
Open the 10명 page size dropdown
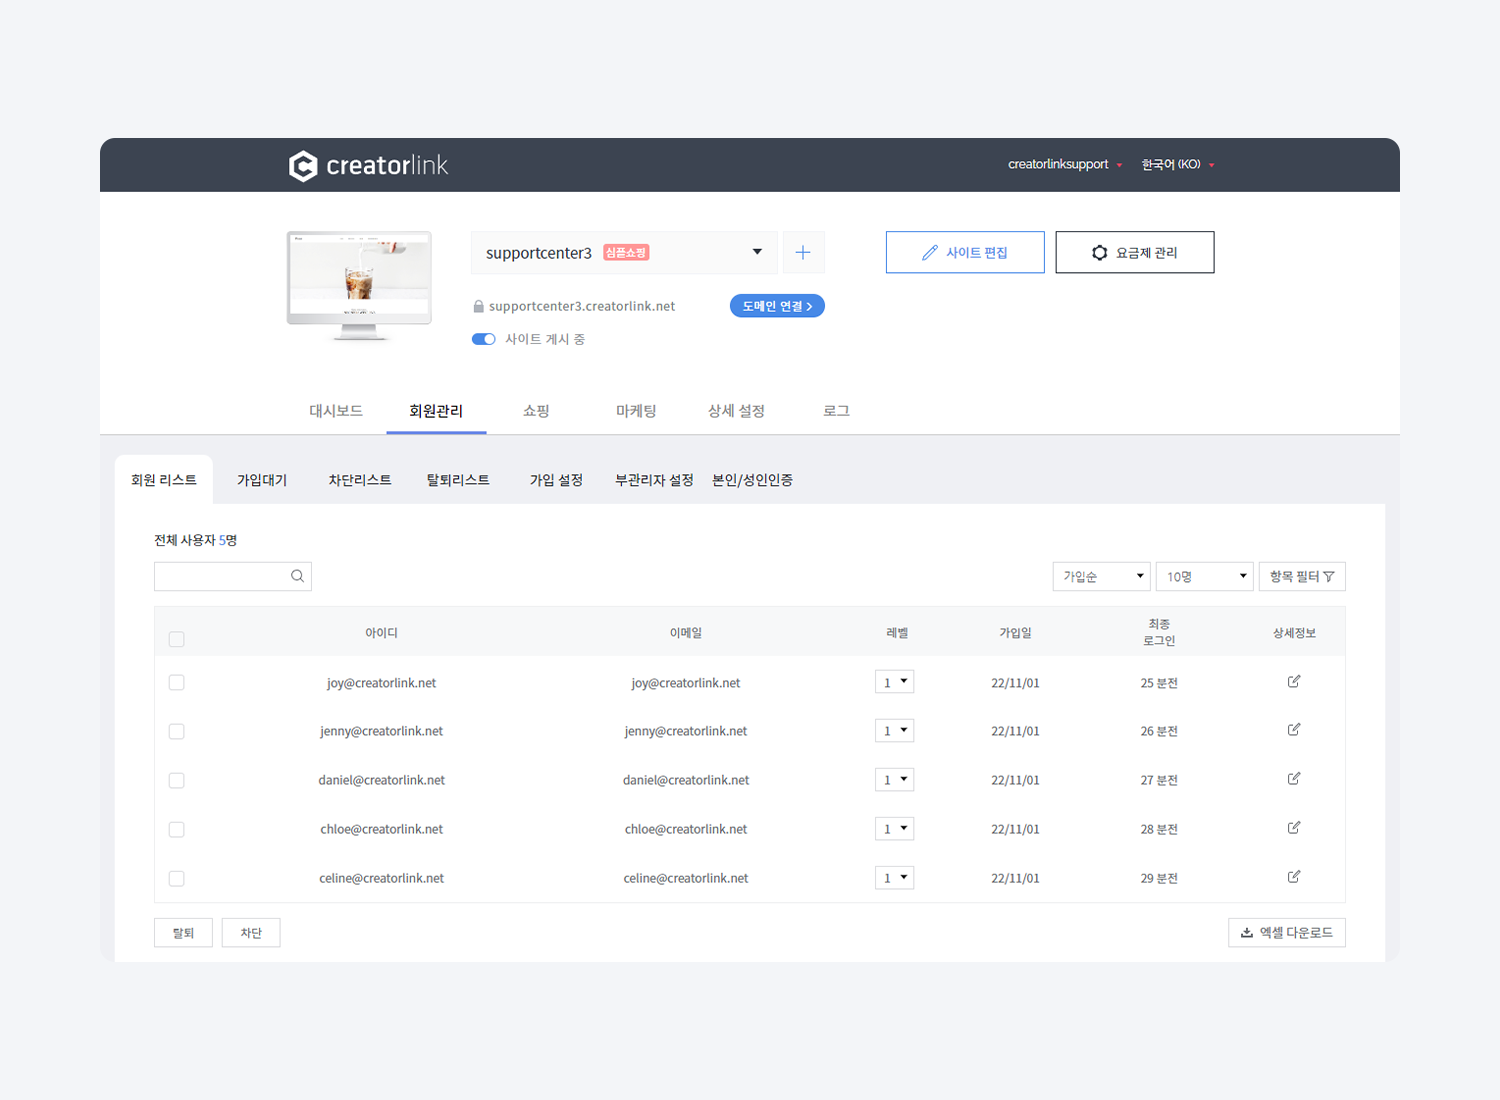[x=1204, y=577]
